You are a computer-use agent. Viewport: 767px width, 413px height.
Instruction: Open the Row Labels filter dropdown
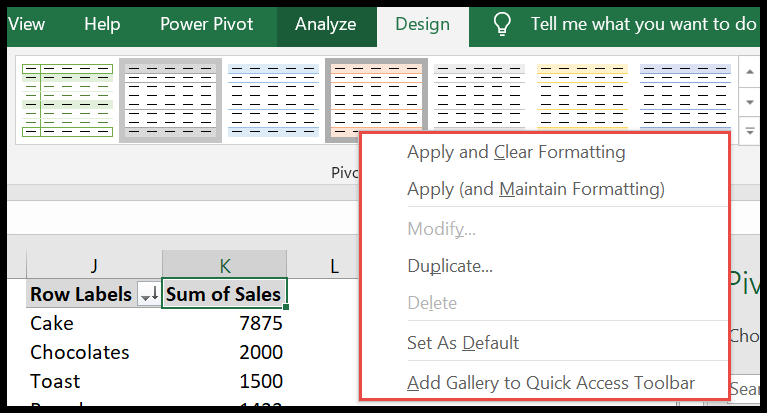[149, 295]
